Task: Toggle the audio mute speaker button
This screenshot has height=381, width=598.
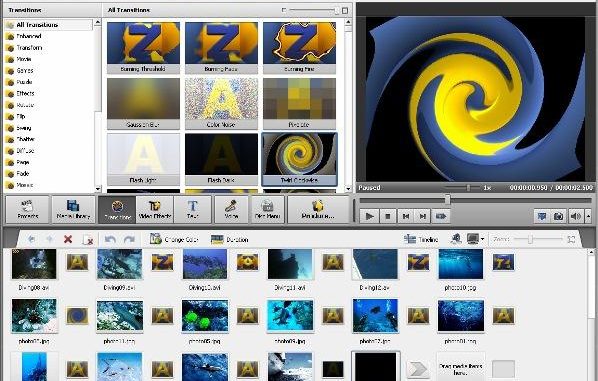Action: (x=575, y=216)
